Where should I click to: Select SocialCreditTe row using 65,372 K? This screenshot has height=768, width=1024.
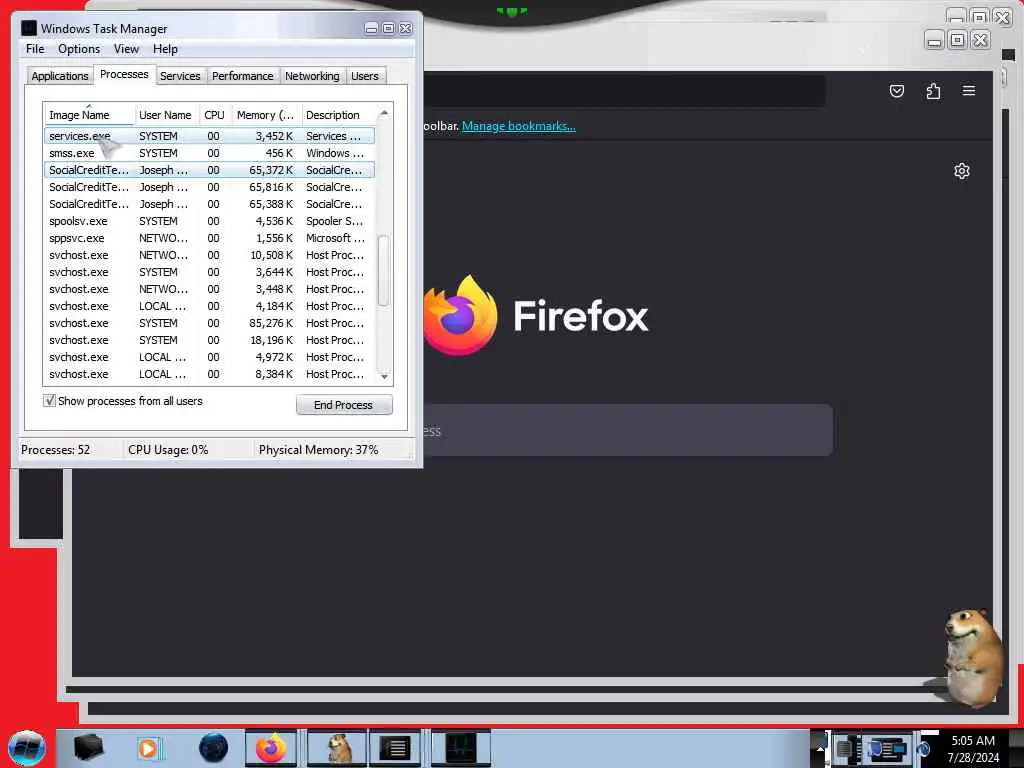[210, 170]
